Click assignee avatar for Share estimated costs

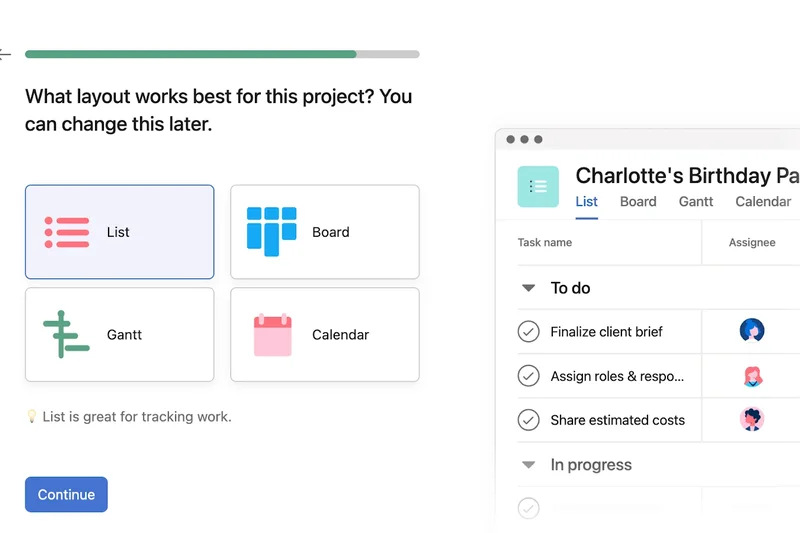coord(752,420)
